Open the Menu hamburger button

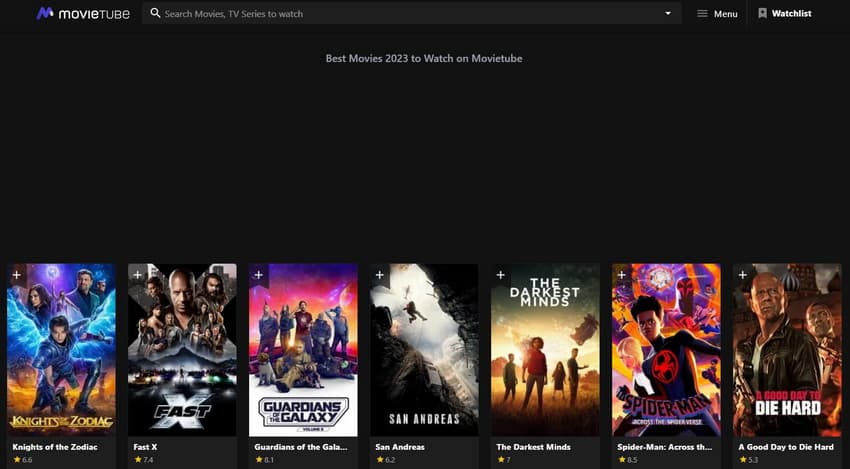click(717, 14)
